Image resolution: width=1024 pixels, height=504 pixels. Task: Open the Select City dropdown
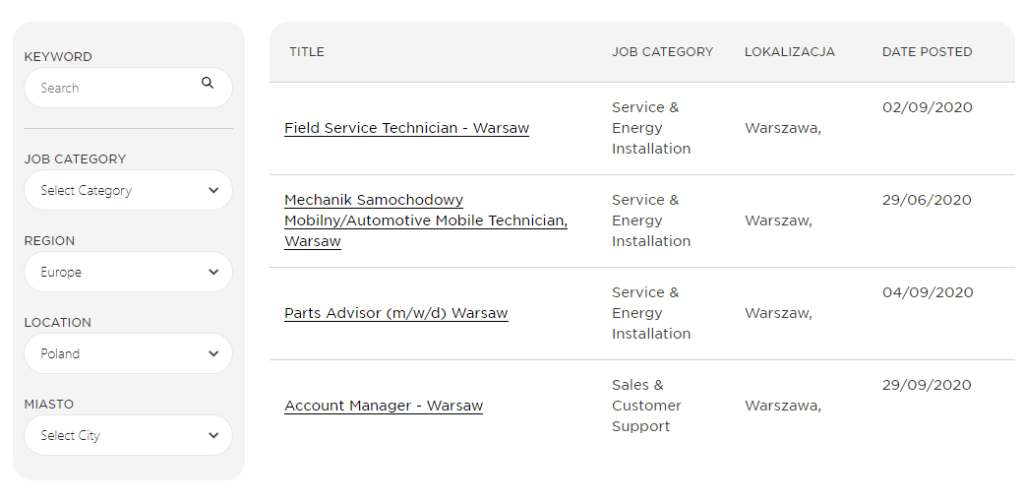coord(128,435)
